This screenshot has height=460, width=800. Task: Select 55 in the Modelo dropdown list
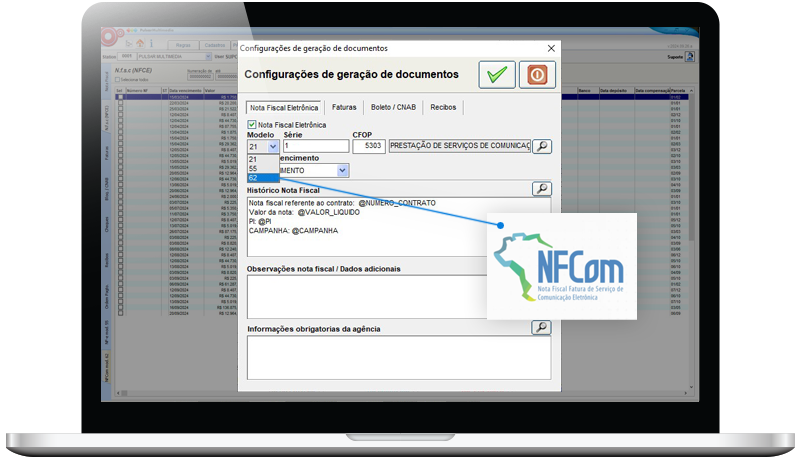(x=263, y=168)
